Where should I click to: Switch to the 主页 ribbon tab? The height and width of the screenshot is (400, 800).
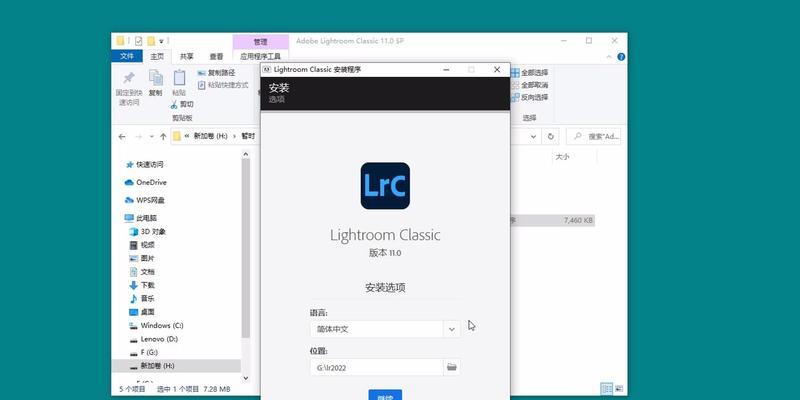coord(157,56)
